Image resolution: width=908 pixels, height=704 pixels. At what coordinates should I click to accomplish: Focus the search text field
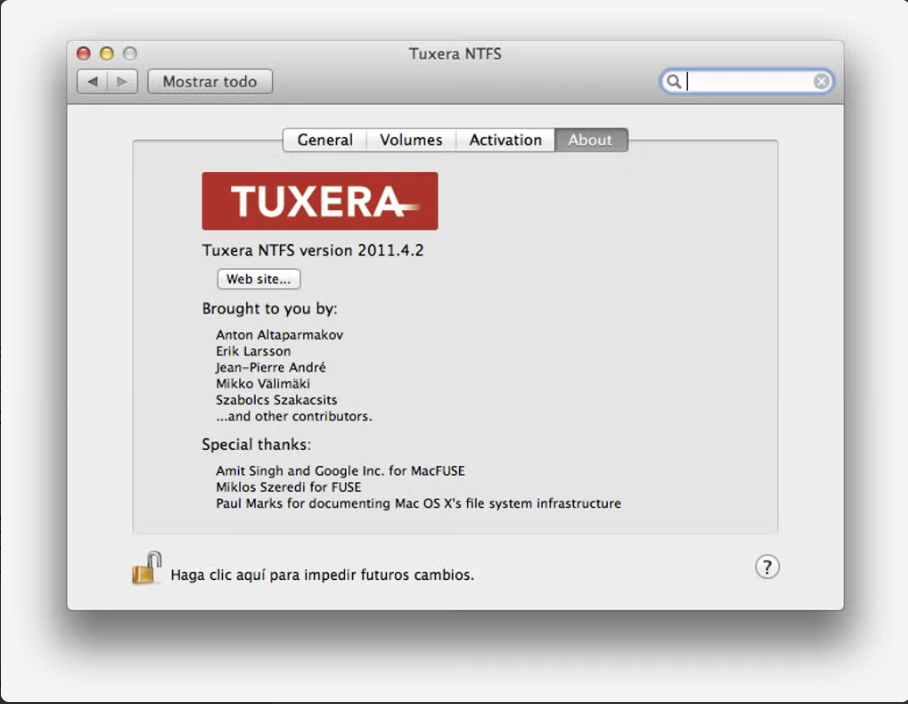[748, 82]
